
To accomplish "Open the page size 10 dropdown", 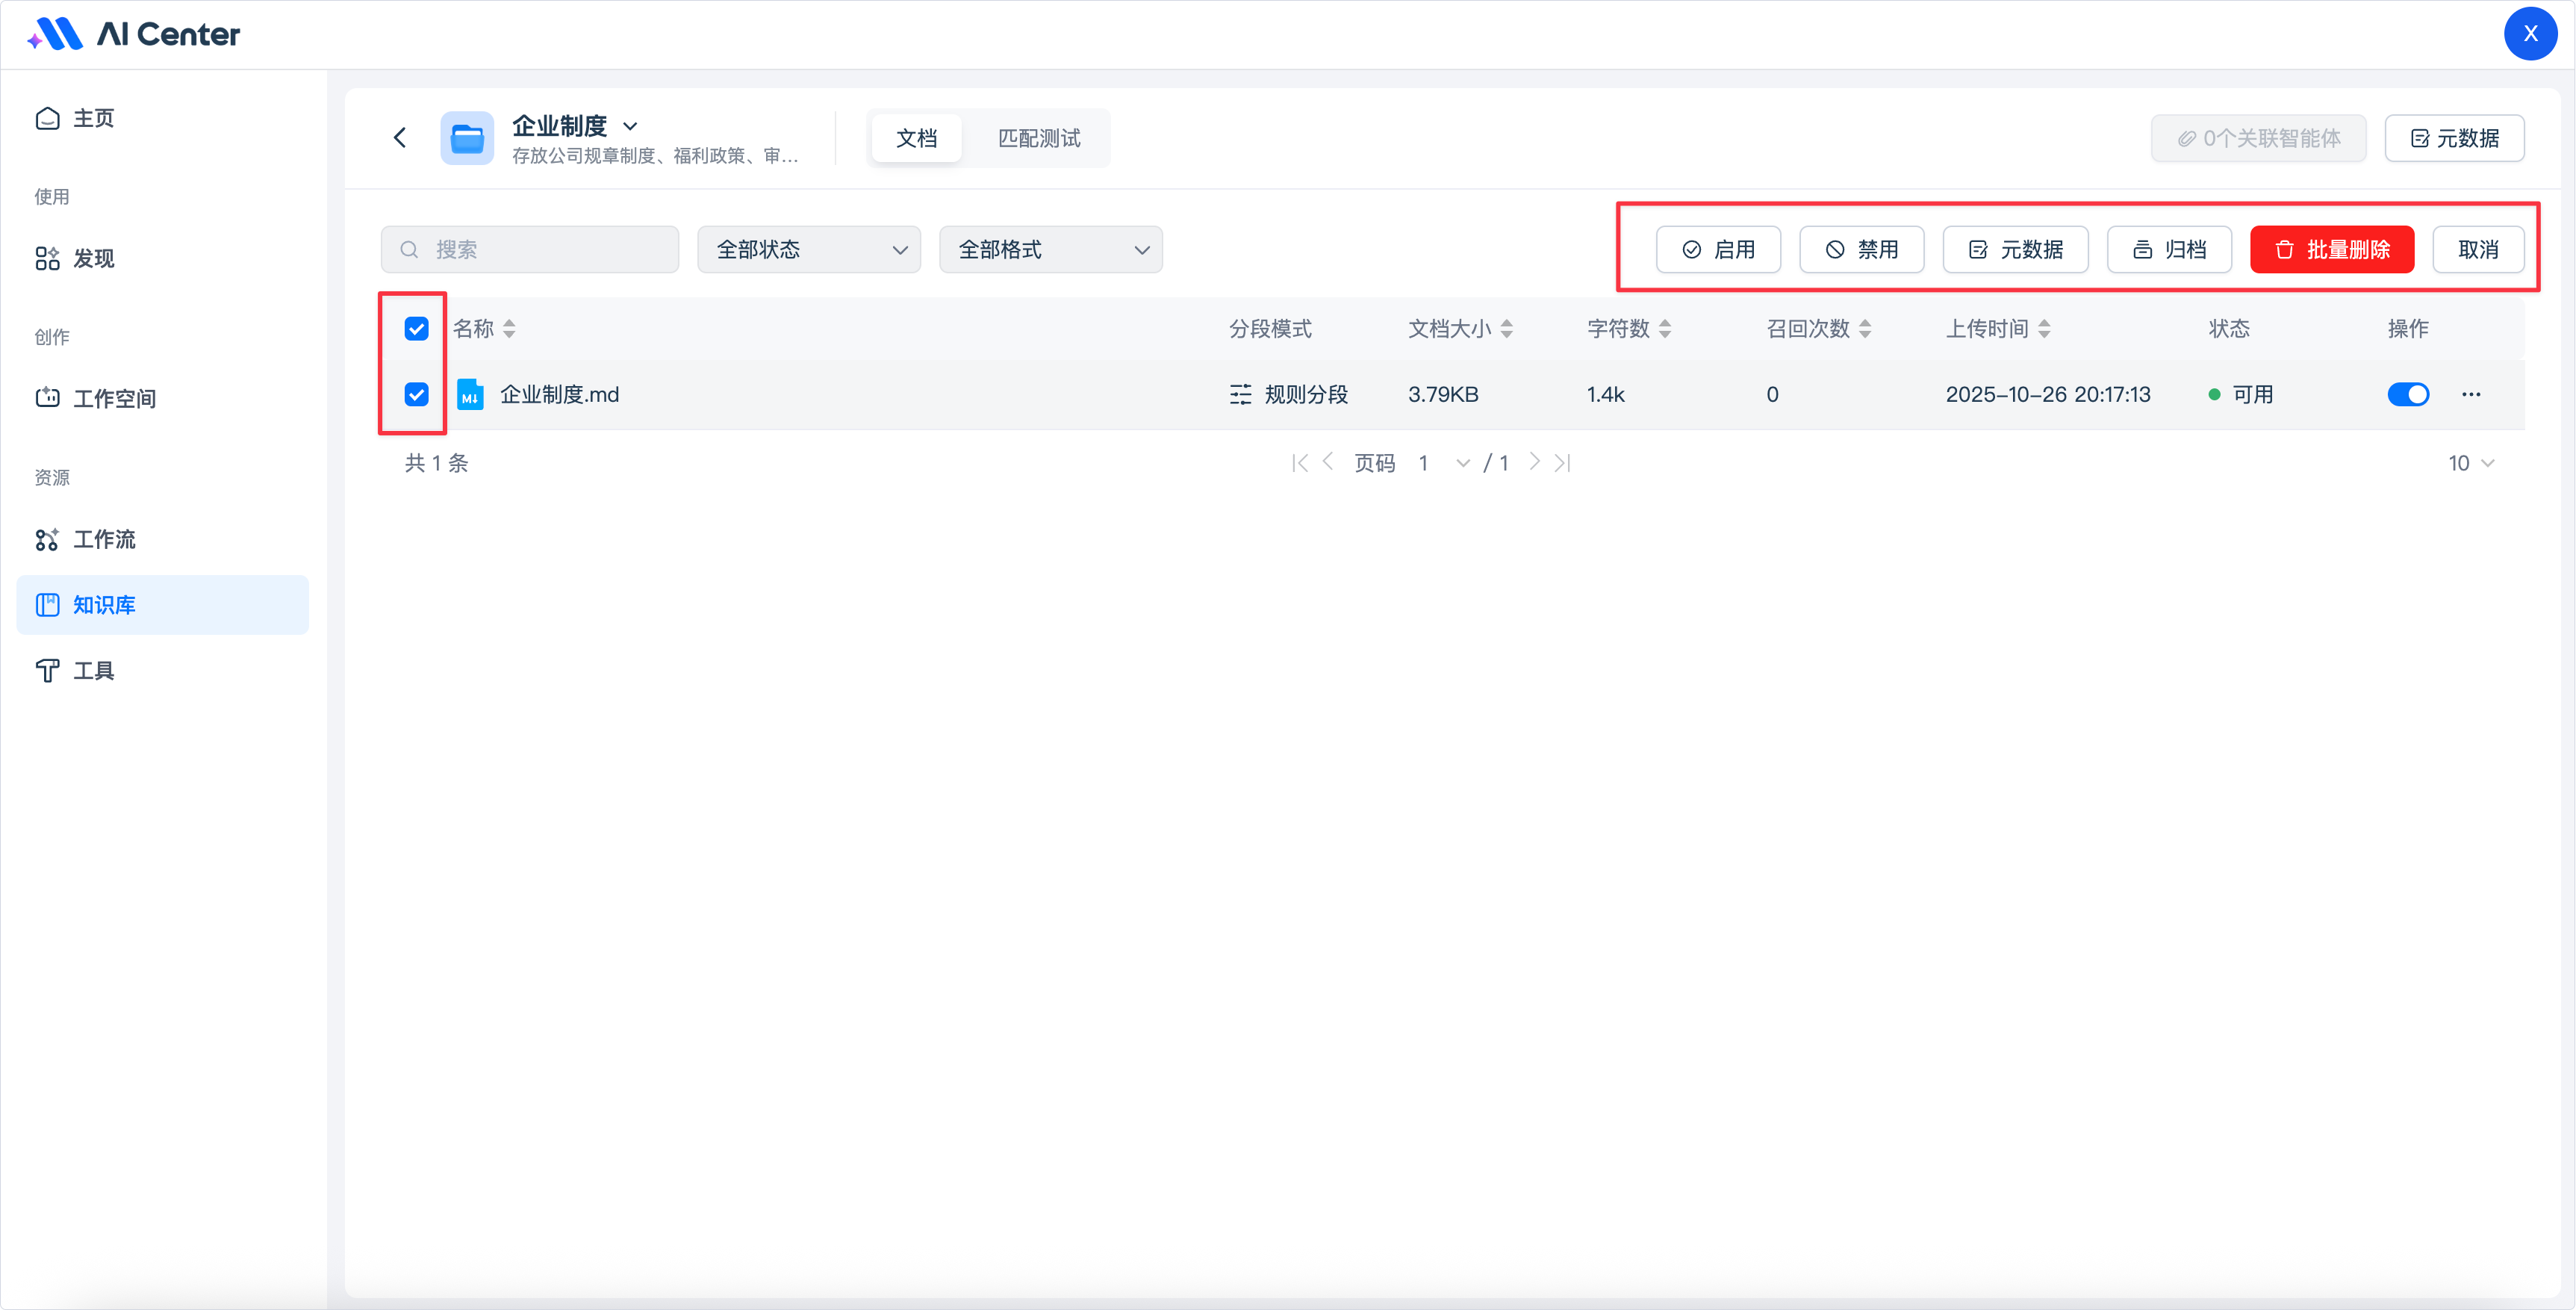I will click(2470, 463).
